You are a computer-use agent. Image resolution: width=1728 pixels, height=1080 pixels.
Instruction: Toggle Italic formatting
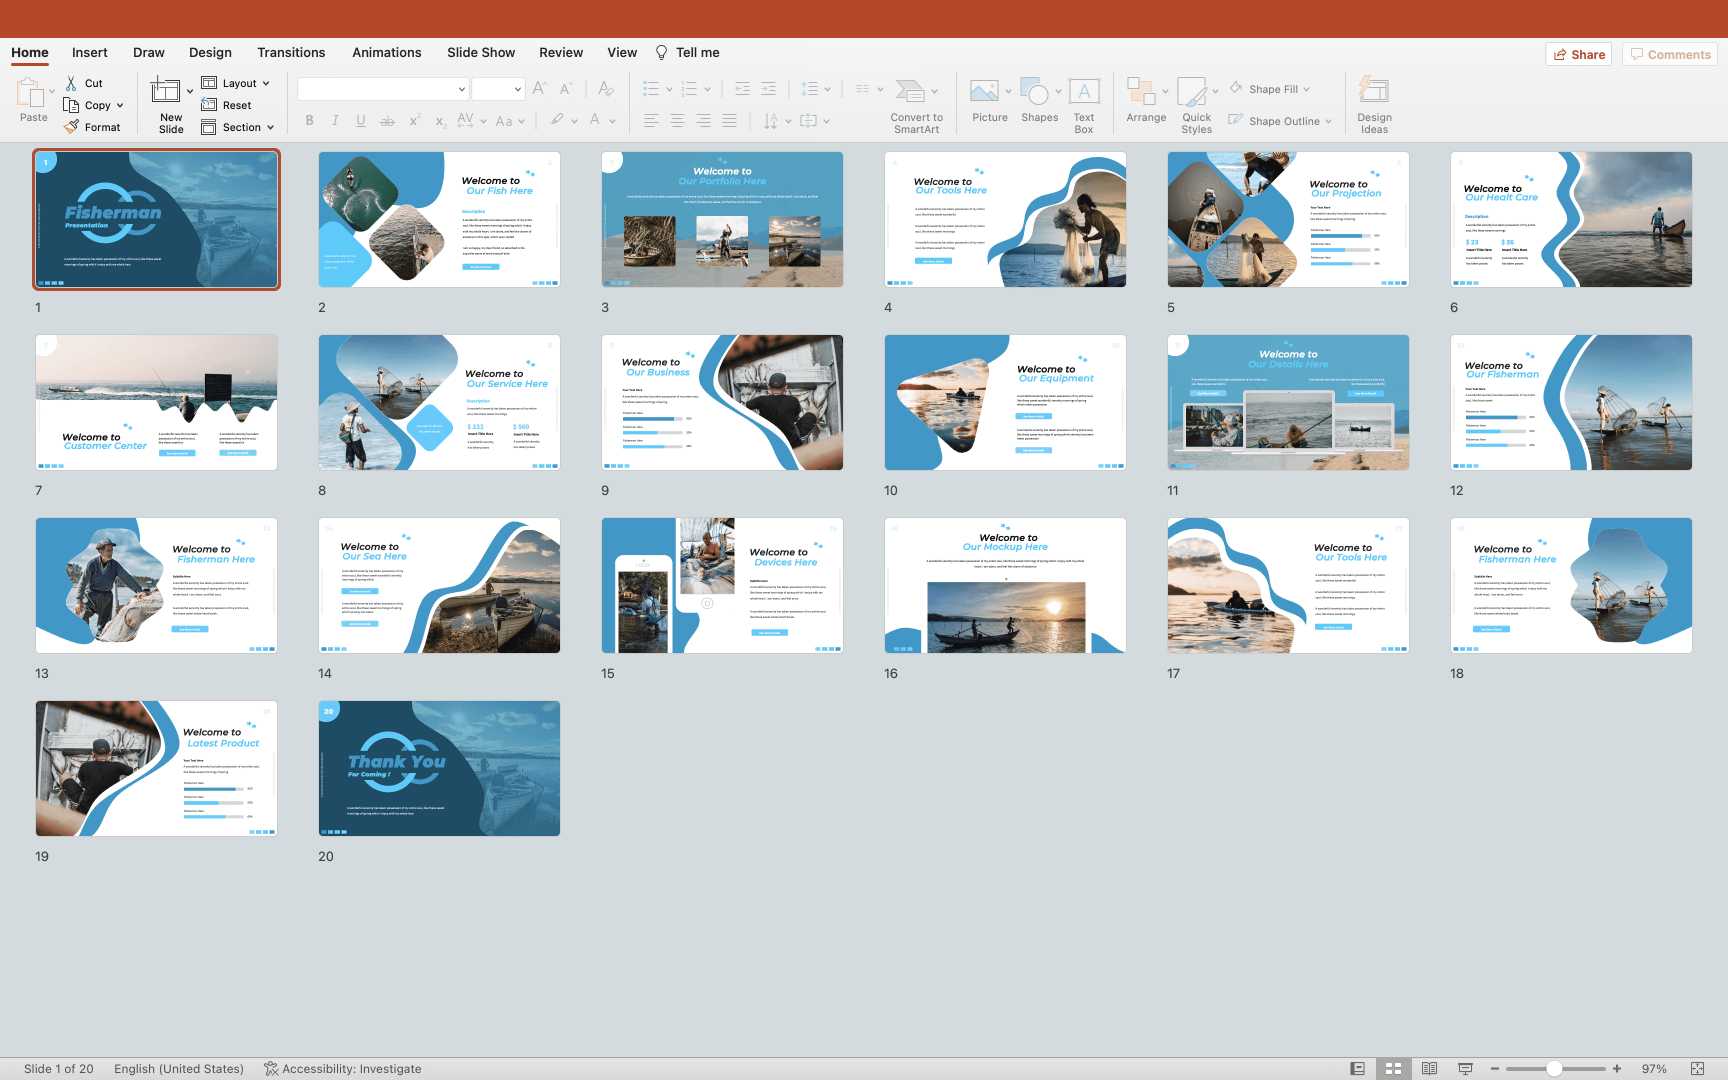(335, 121)
